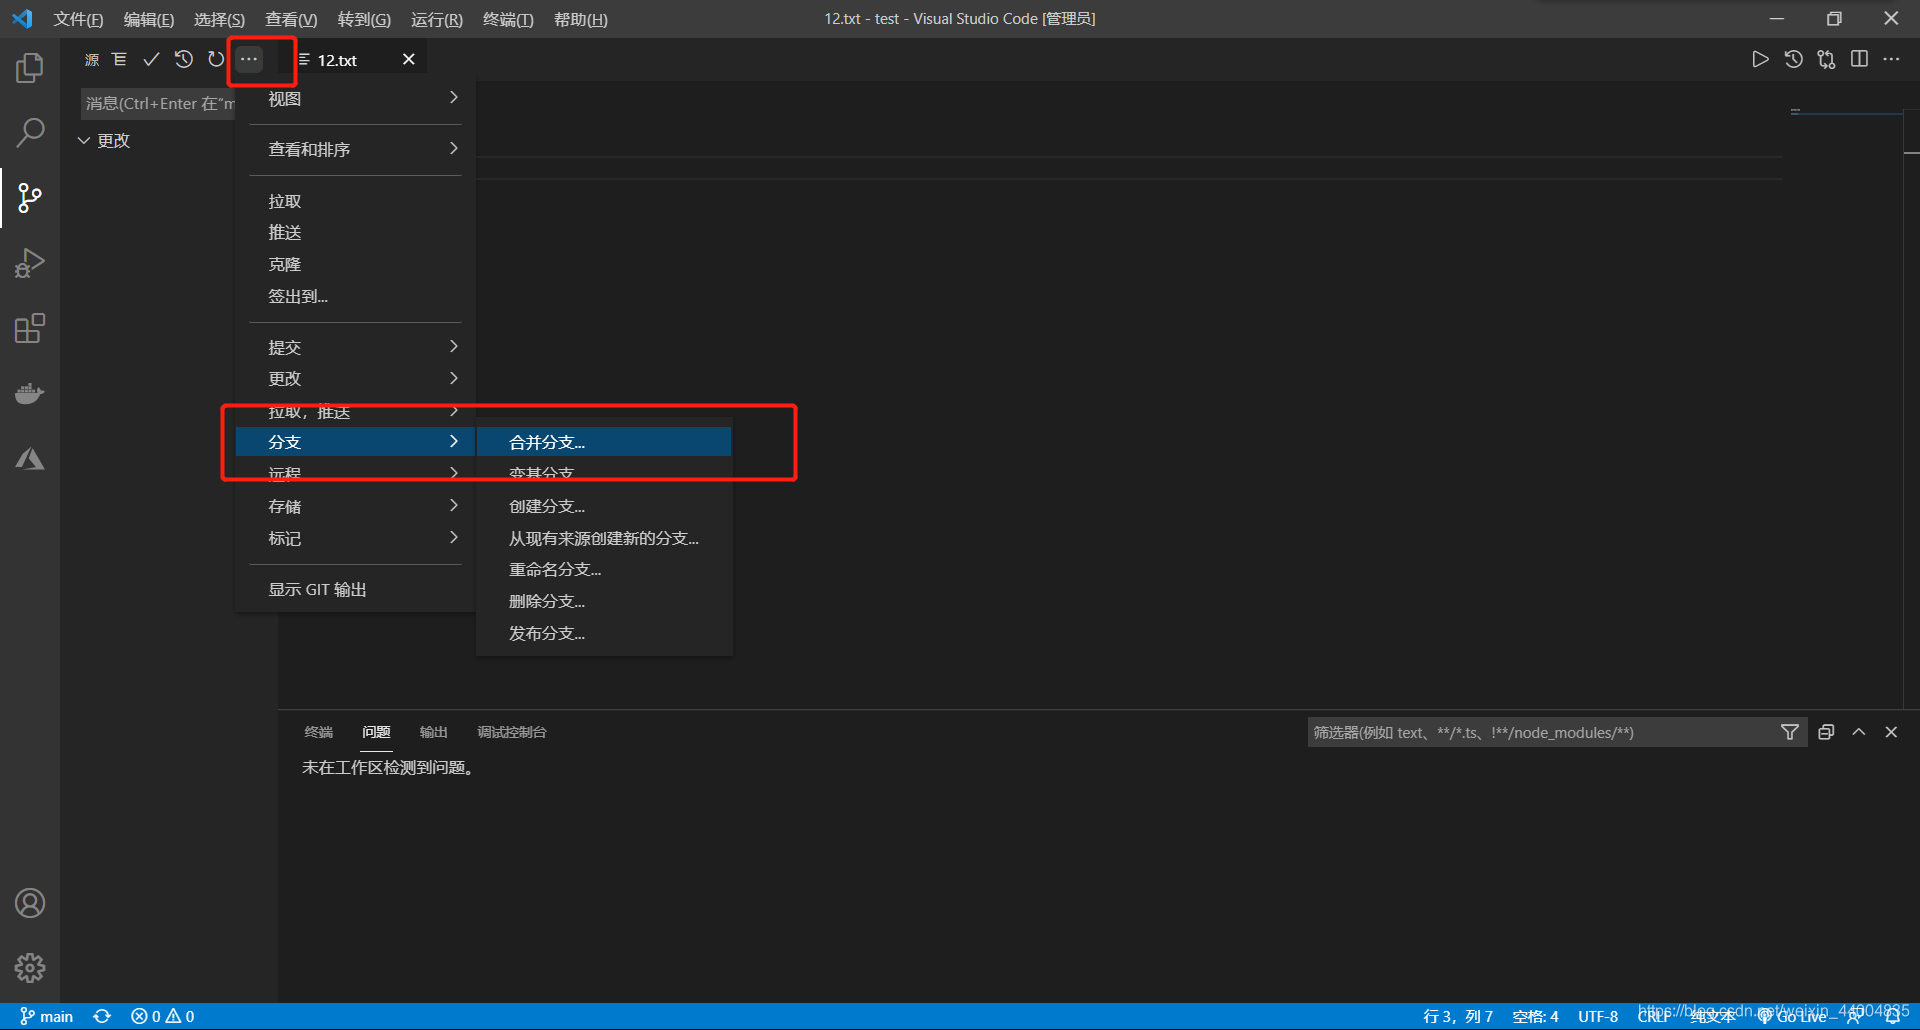This screenshot has width=1920, height=1030.
Task: Click the errors and warnings count in status bar
Action: point(162,1016)
